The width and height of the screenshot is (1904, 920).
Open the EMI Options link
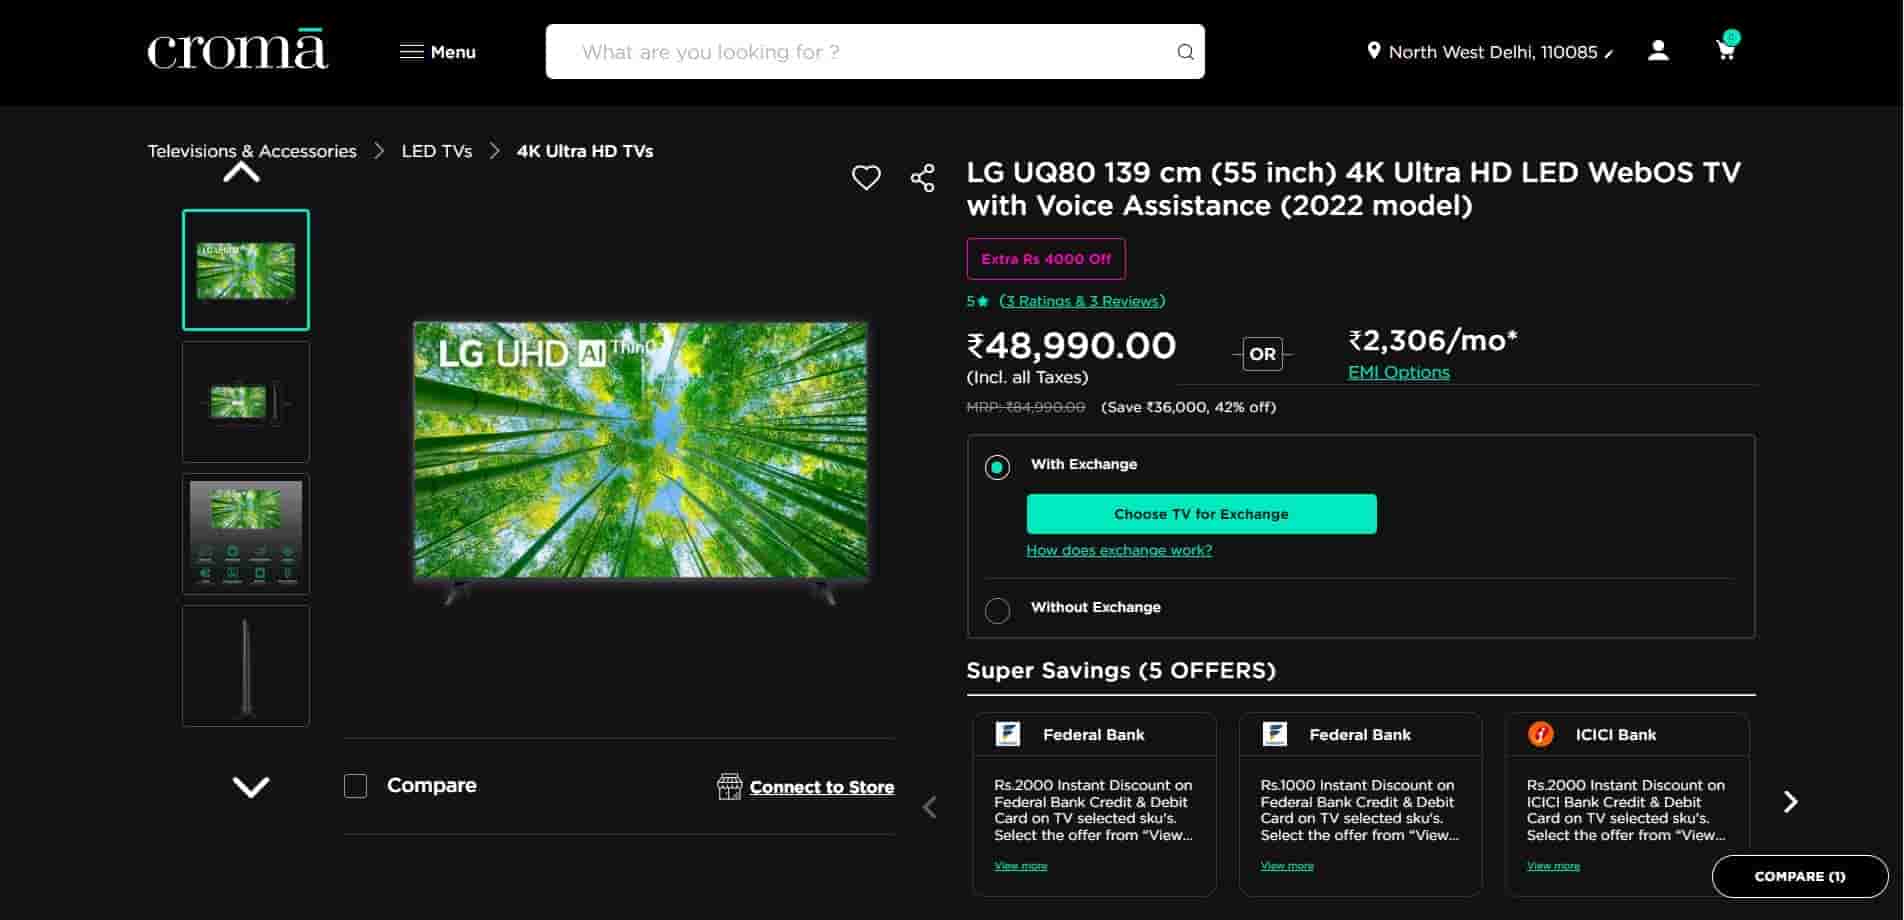[1398, 372]
